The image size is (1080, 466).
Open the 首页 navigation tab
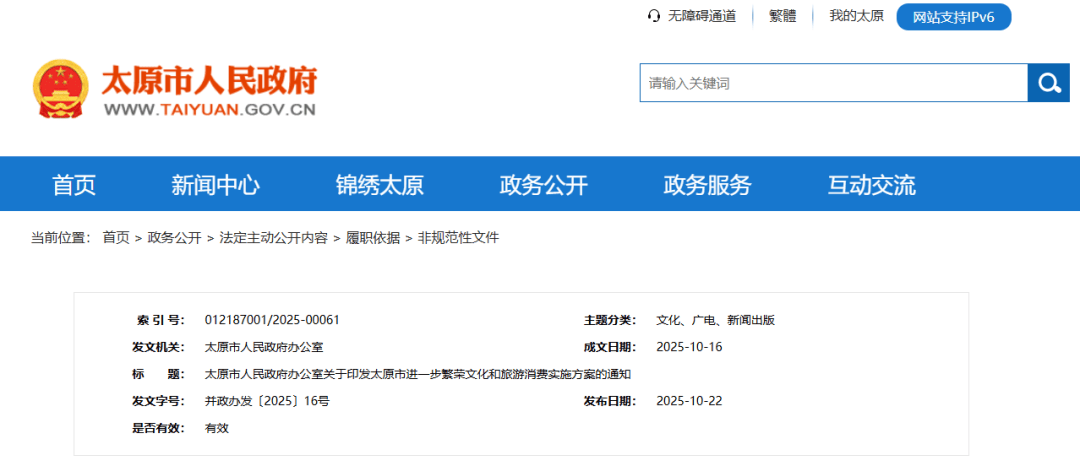pyautogui.click(x=74, y=185)
